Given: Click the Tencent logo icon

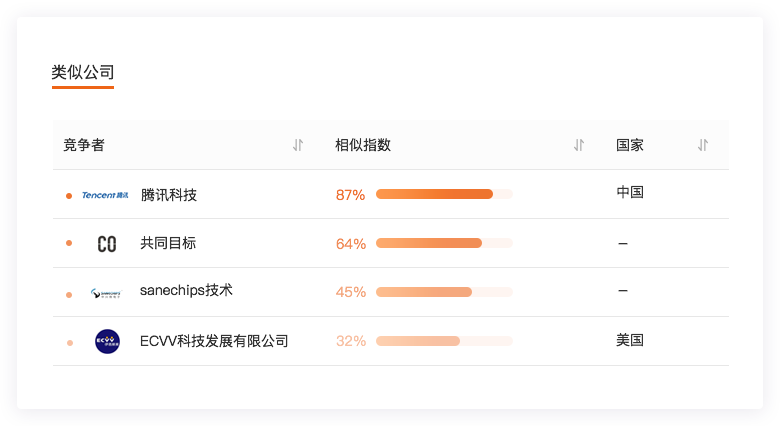Looking at the screenshot, I should [105, 195].
